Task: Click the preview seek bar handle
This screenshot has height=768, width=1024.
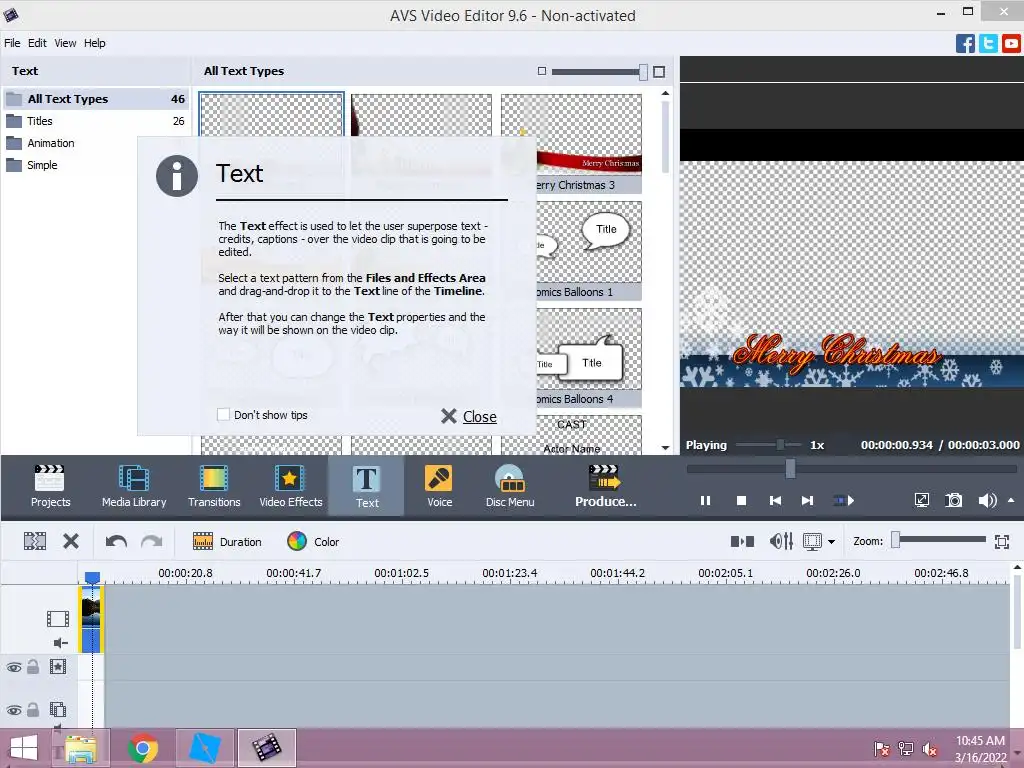Action: click(790, 468)
